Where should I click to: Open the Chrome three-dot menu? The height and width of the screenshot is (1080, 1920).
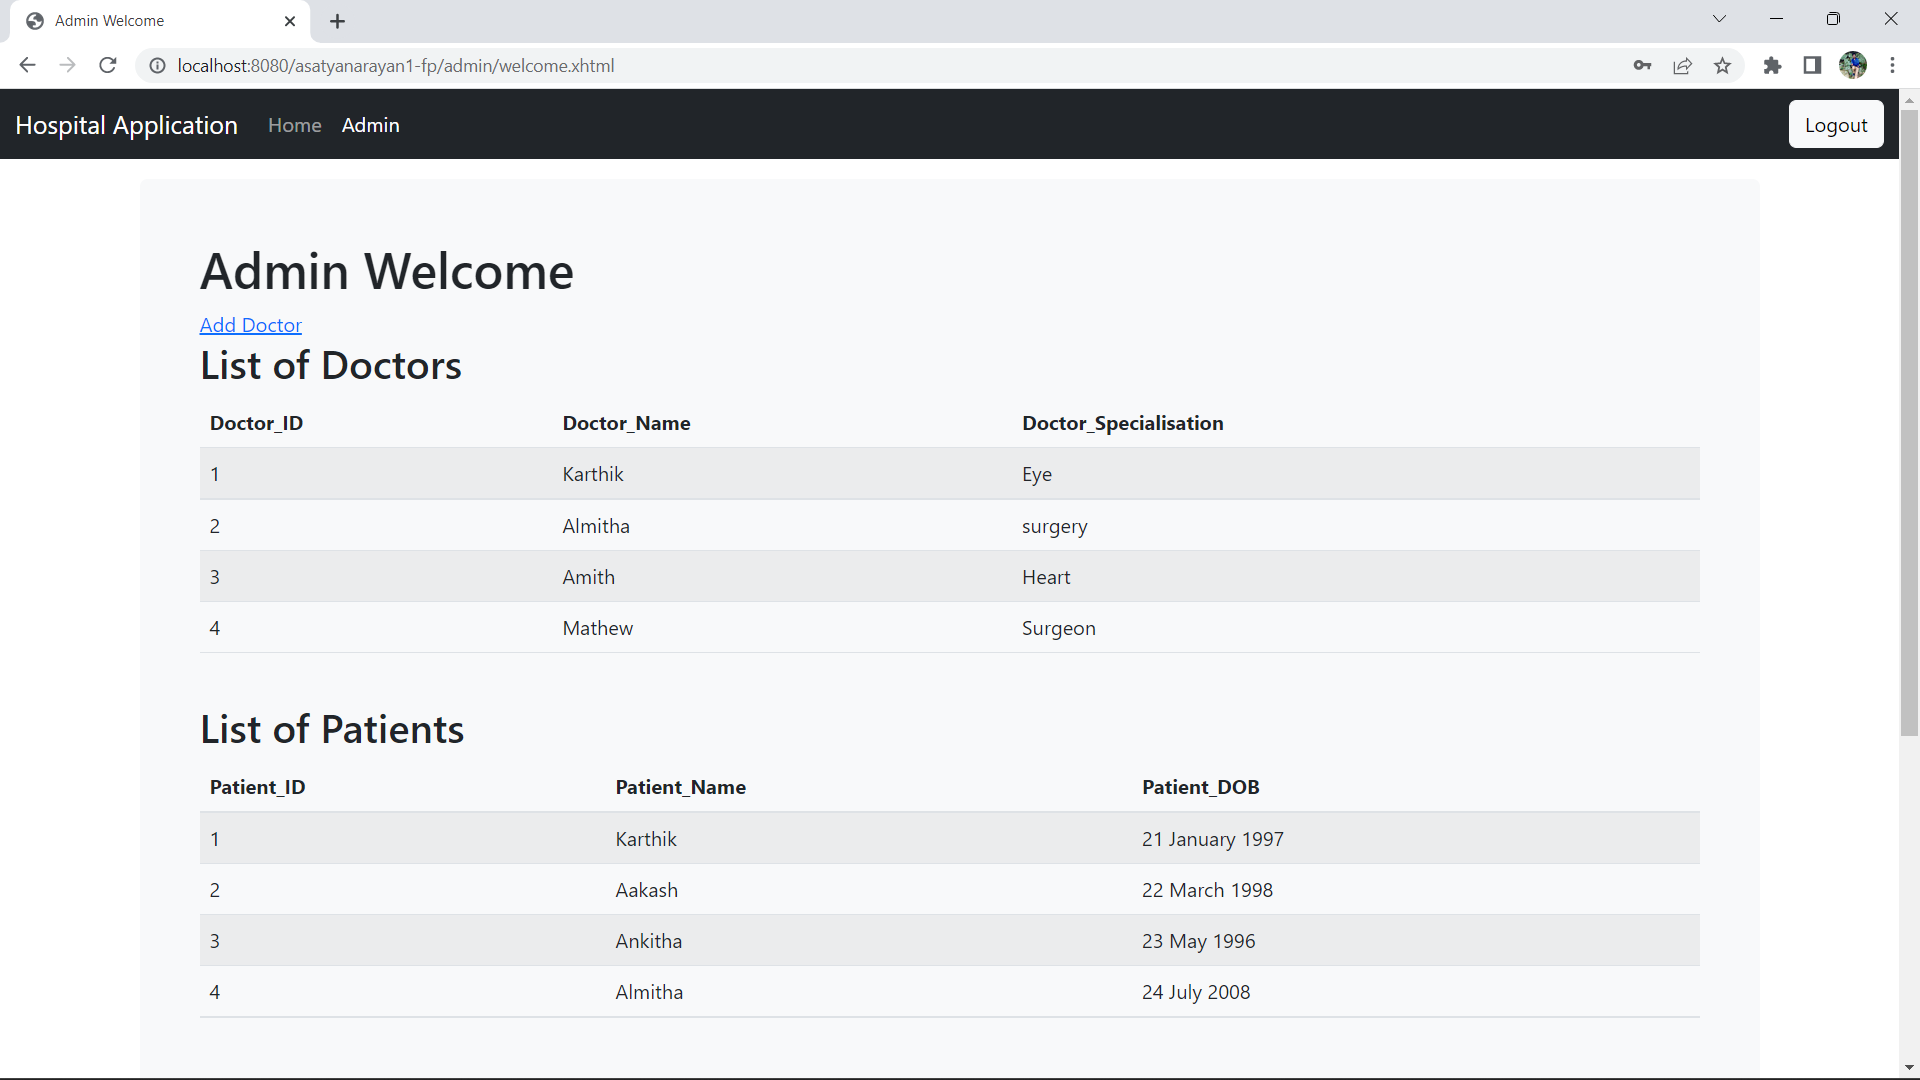1892,66
